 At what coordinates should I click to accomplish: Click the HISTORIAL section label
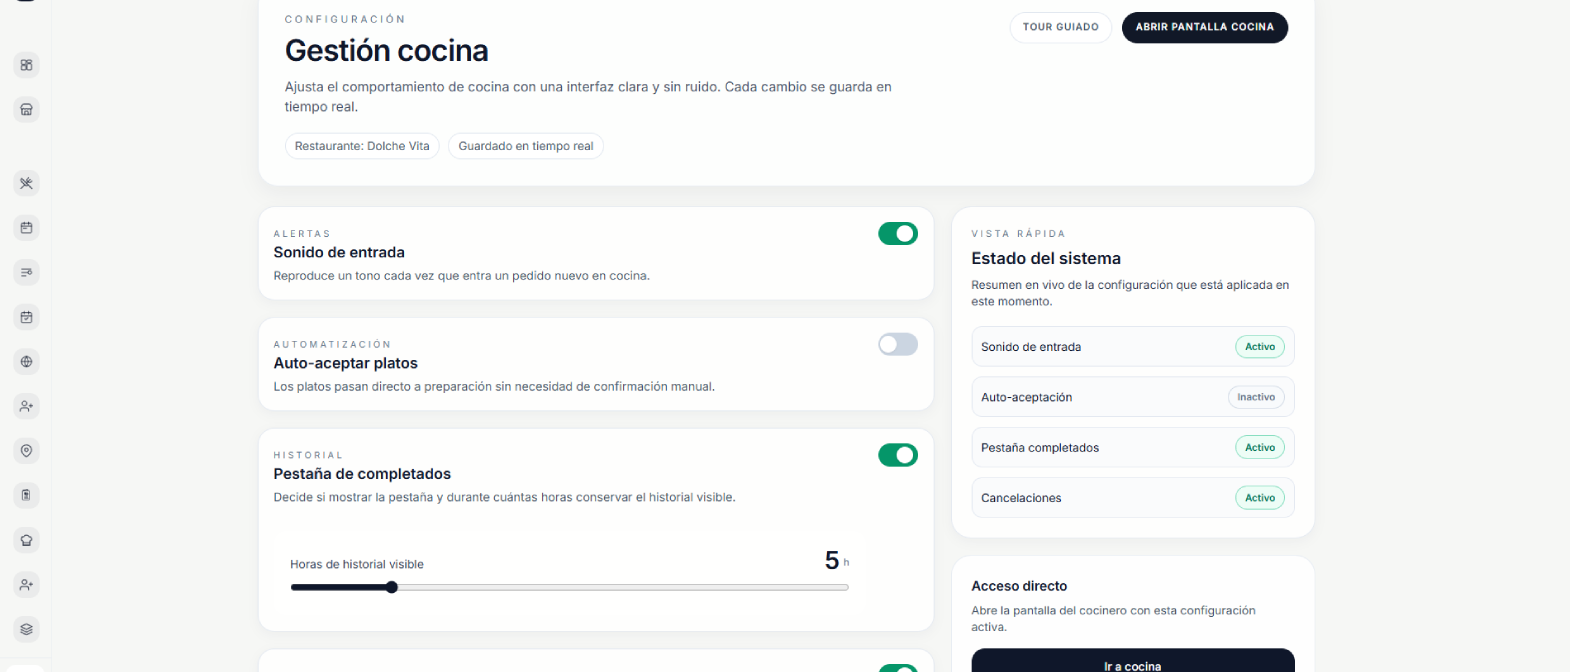point(308,455)
